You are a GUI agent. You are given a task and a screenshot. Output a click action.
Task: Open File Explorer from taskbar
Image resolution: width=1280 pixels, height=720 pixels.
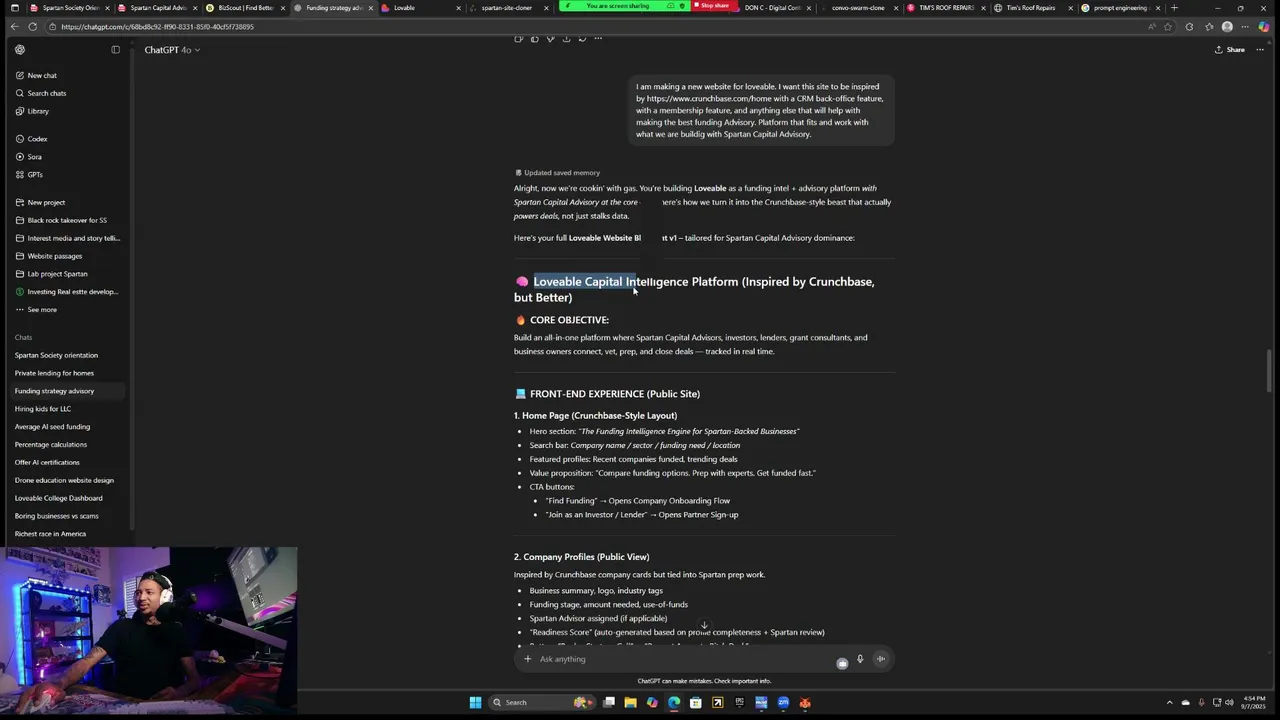[x=630, y=702]
